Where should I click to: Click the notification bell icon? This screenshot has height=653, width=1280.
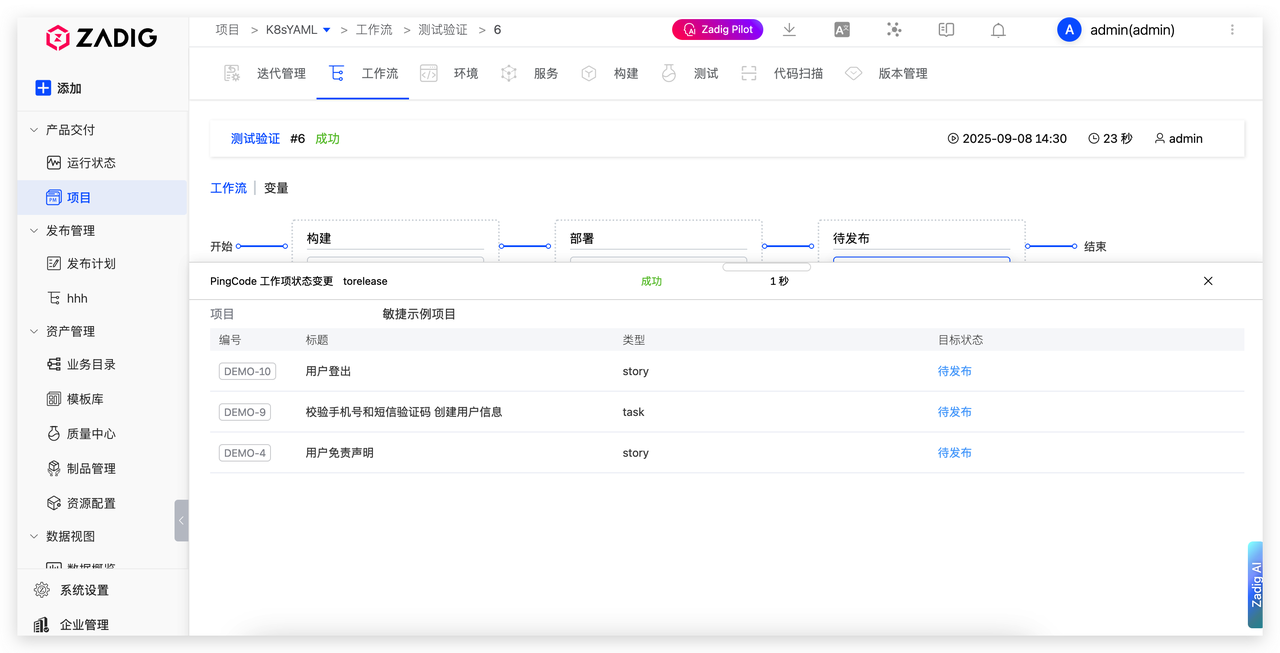tap(998, 30)
